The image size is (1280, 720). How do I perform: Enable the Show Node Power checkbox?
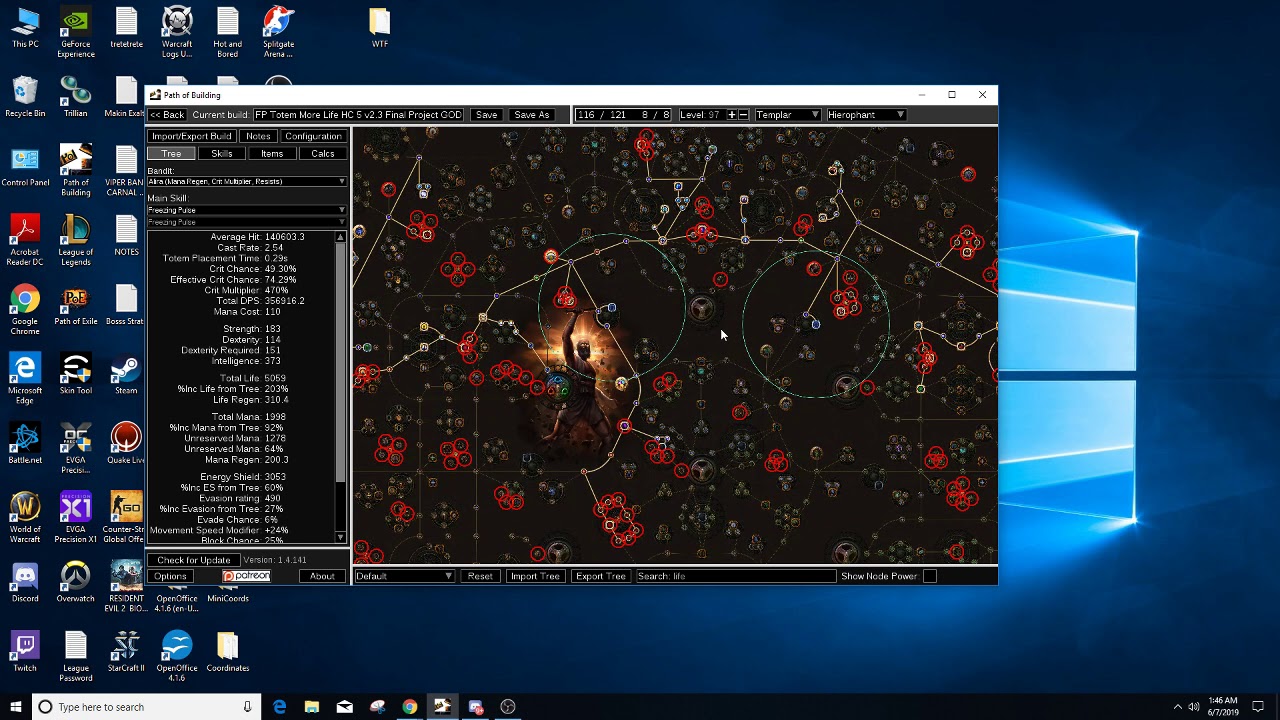pos(929,576)
